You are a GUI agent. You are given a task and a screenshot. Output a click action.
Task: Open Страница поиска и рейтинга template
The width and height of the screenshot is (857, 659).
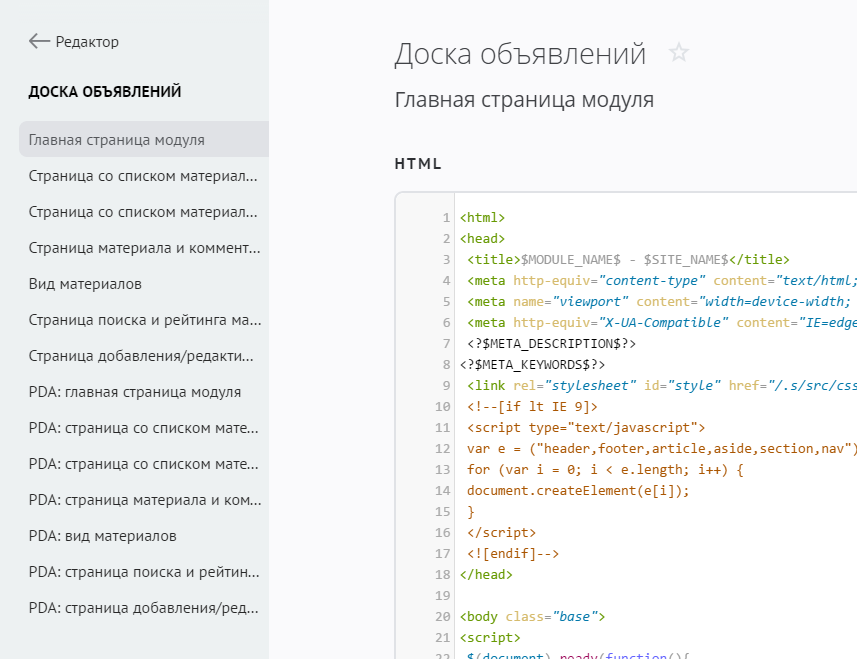pyautogui.click(x=143, y=320)
